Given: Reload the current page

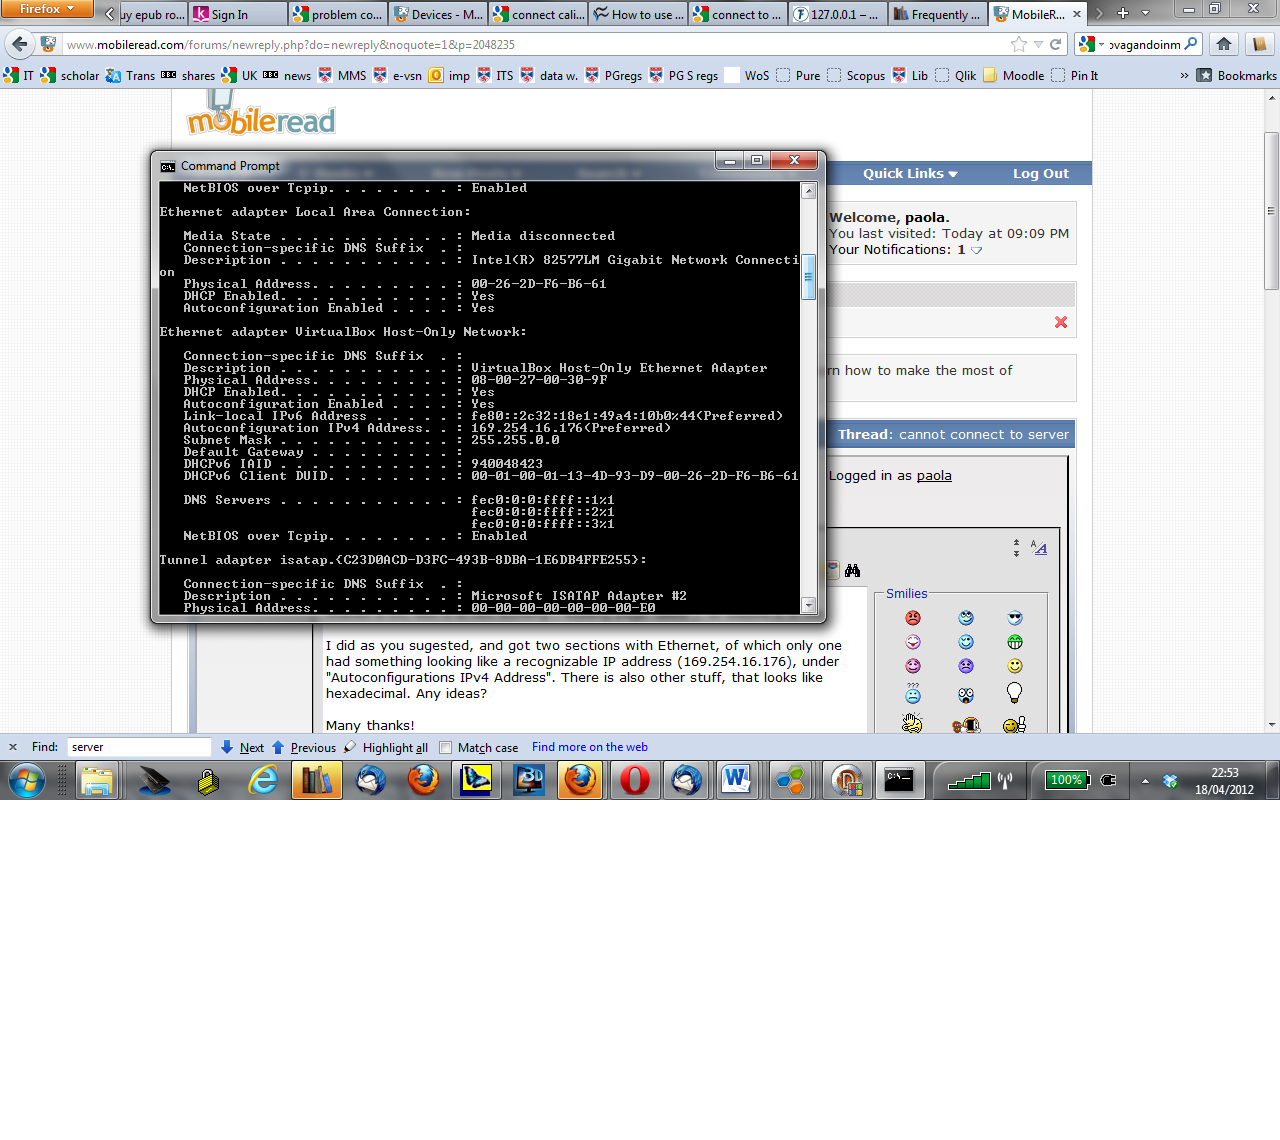Looking at the screenshot, I should (1055, 44).
